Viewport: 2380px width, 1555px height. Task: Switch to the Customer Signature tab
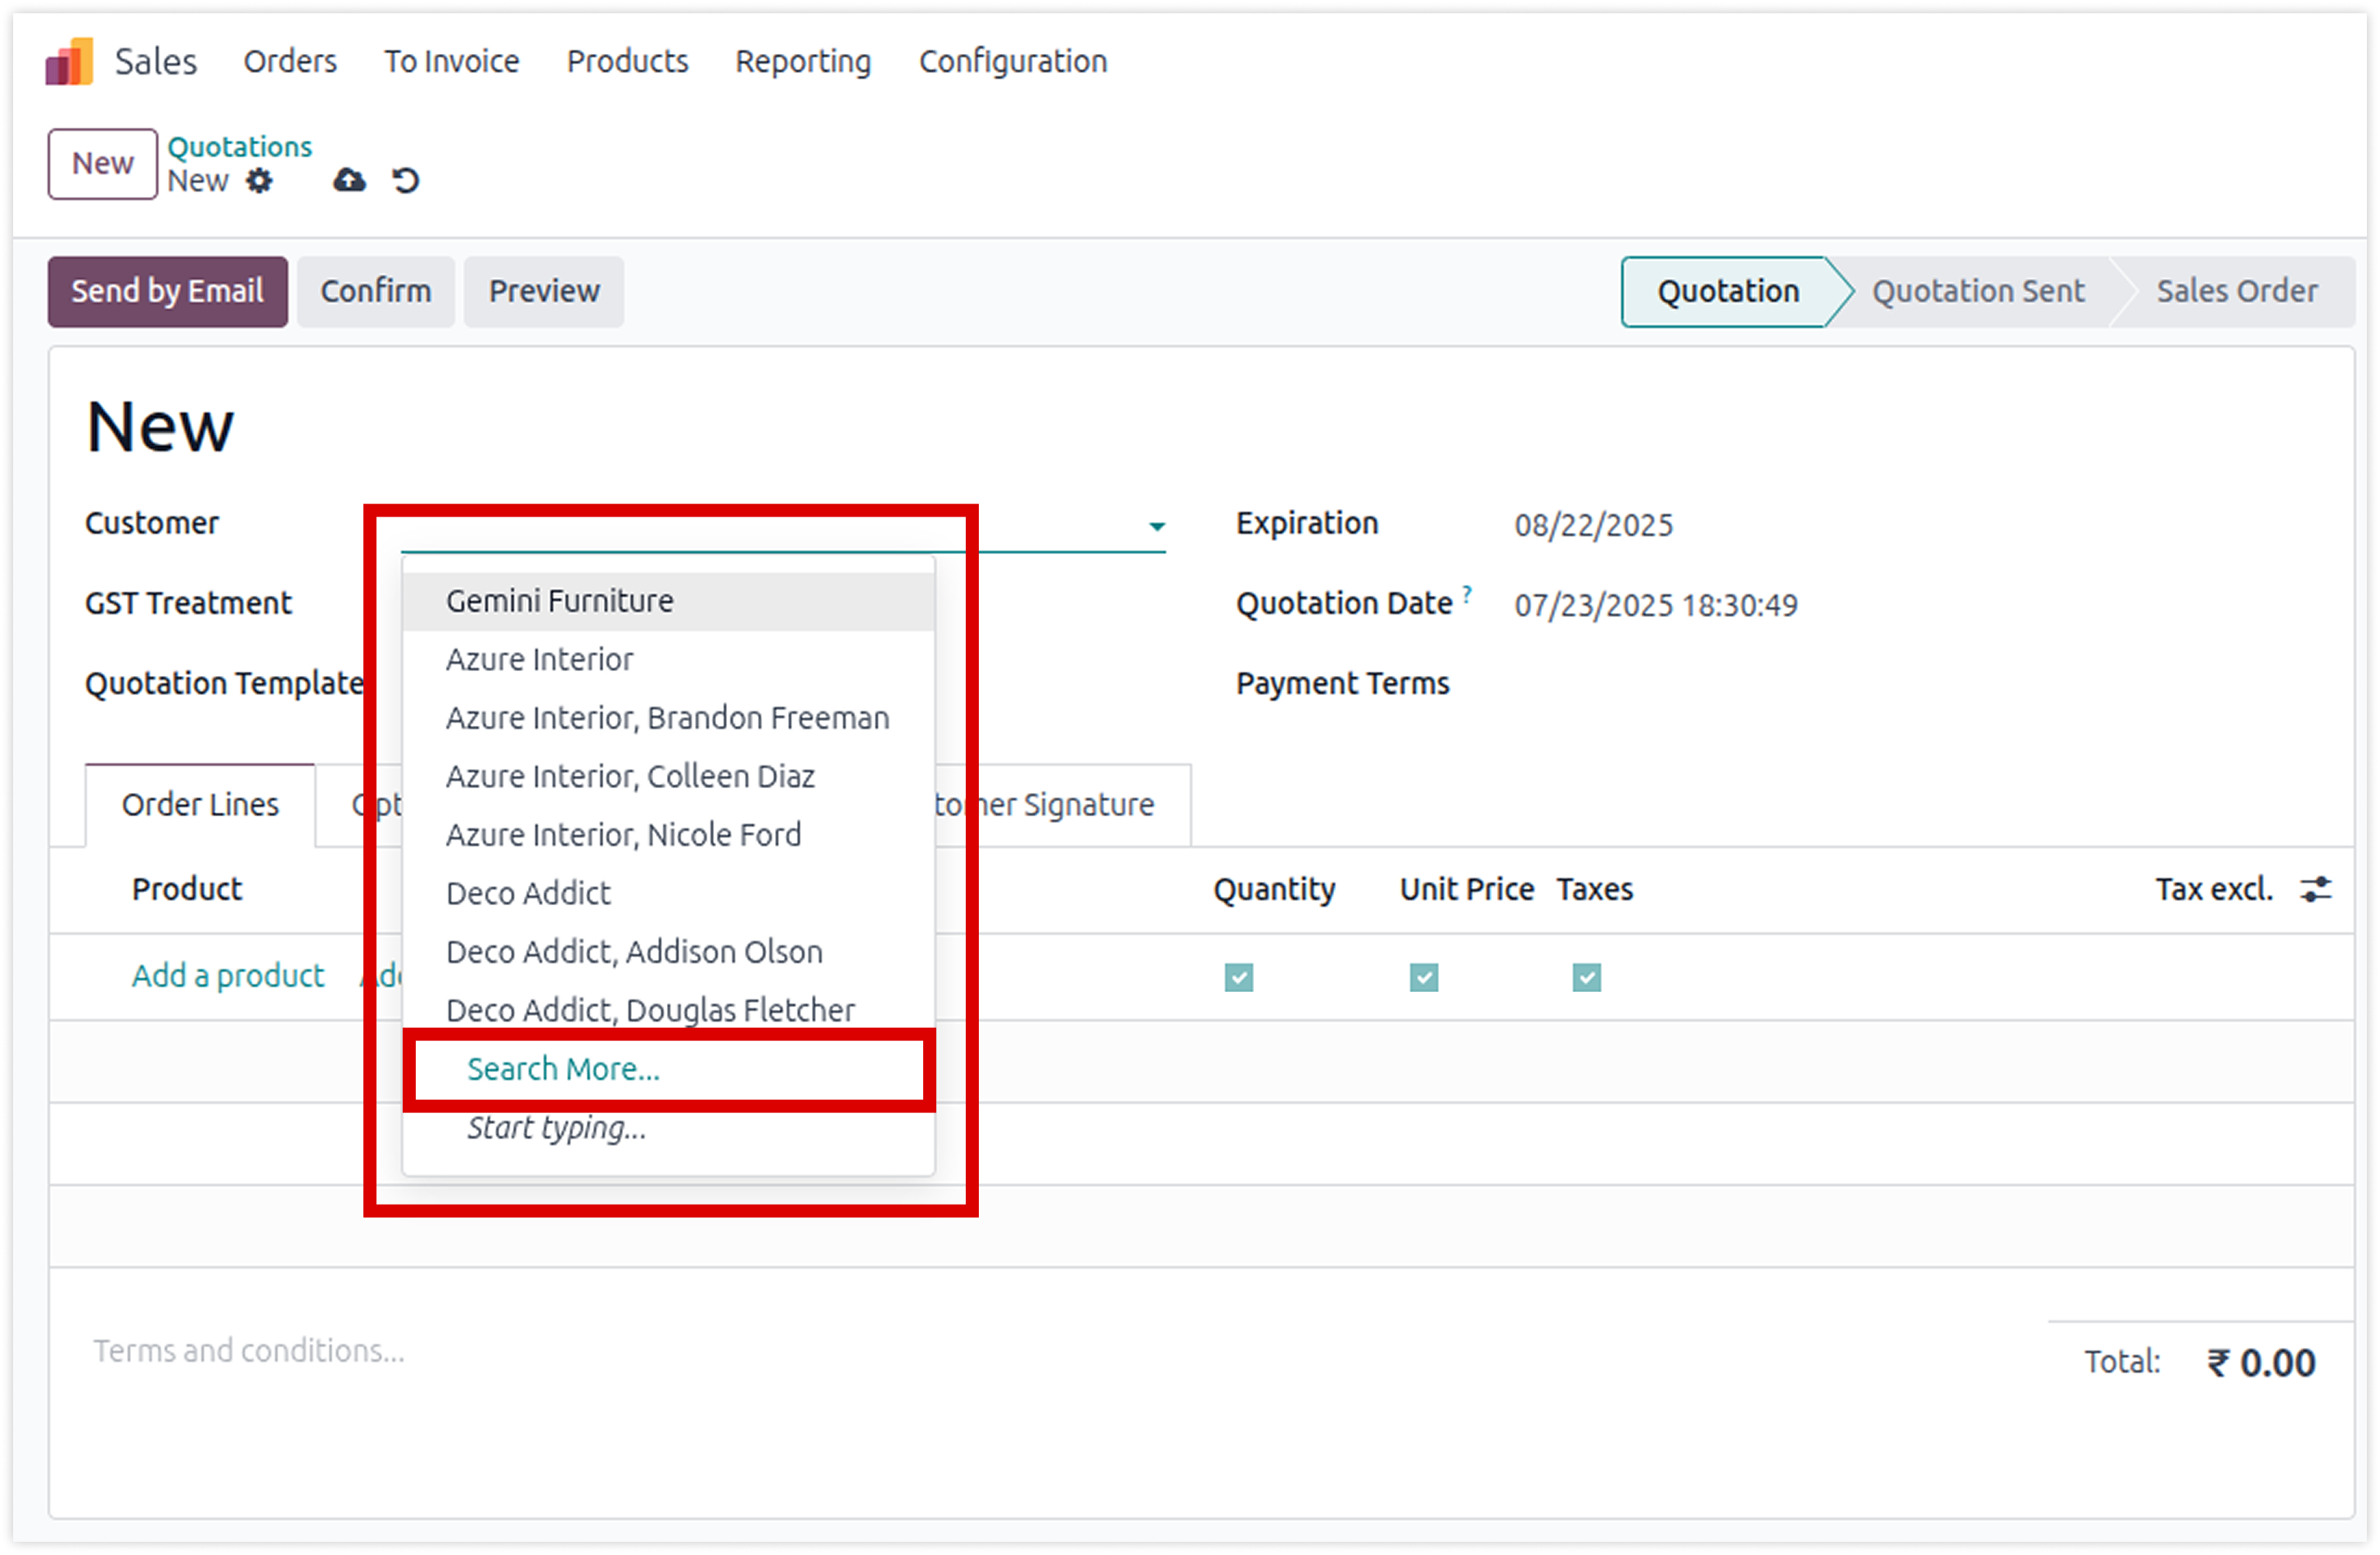[1063, 805]
